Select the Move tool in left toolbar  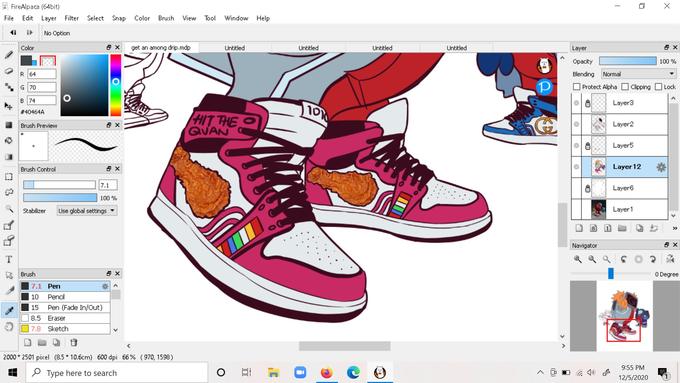click(9, 105)
